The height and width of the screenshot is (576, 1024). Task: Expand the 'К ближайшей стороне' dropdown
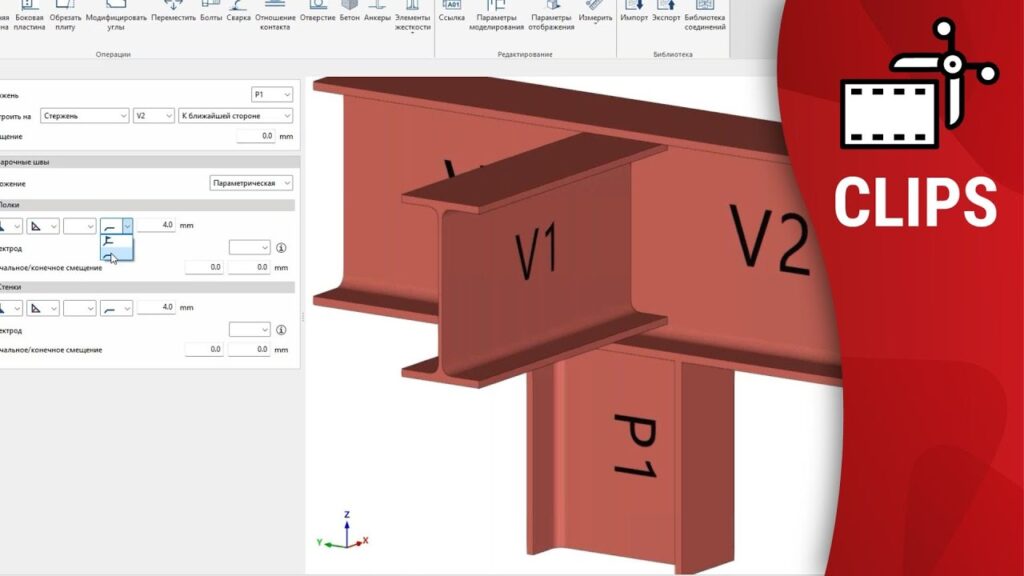(x=235, y=116)
